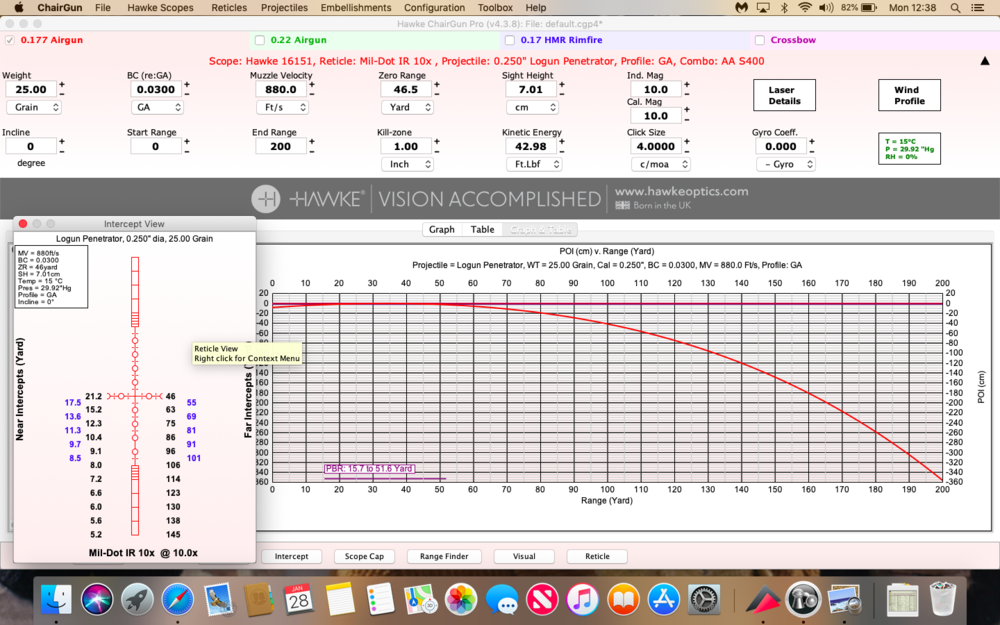Collapse the input panel with the black triangle

point(985,61)
